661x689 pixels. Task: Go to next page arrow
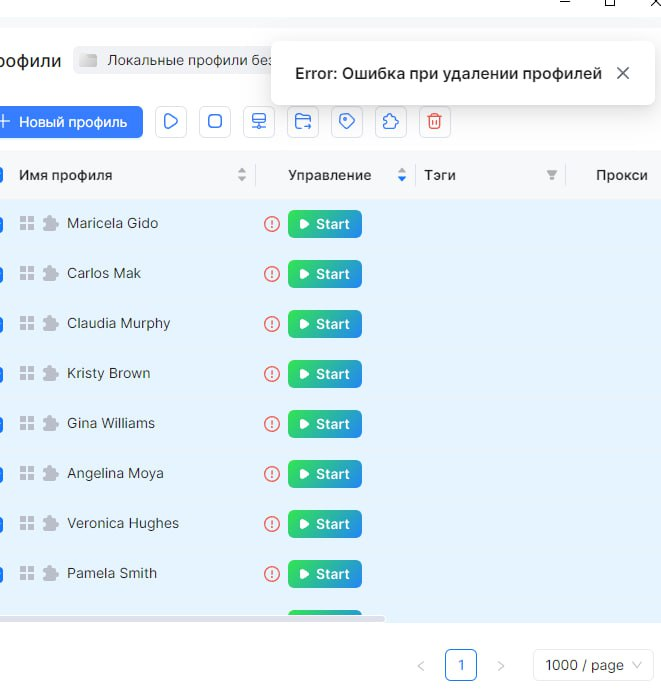pyautogui.click(x=501, y=666)
